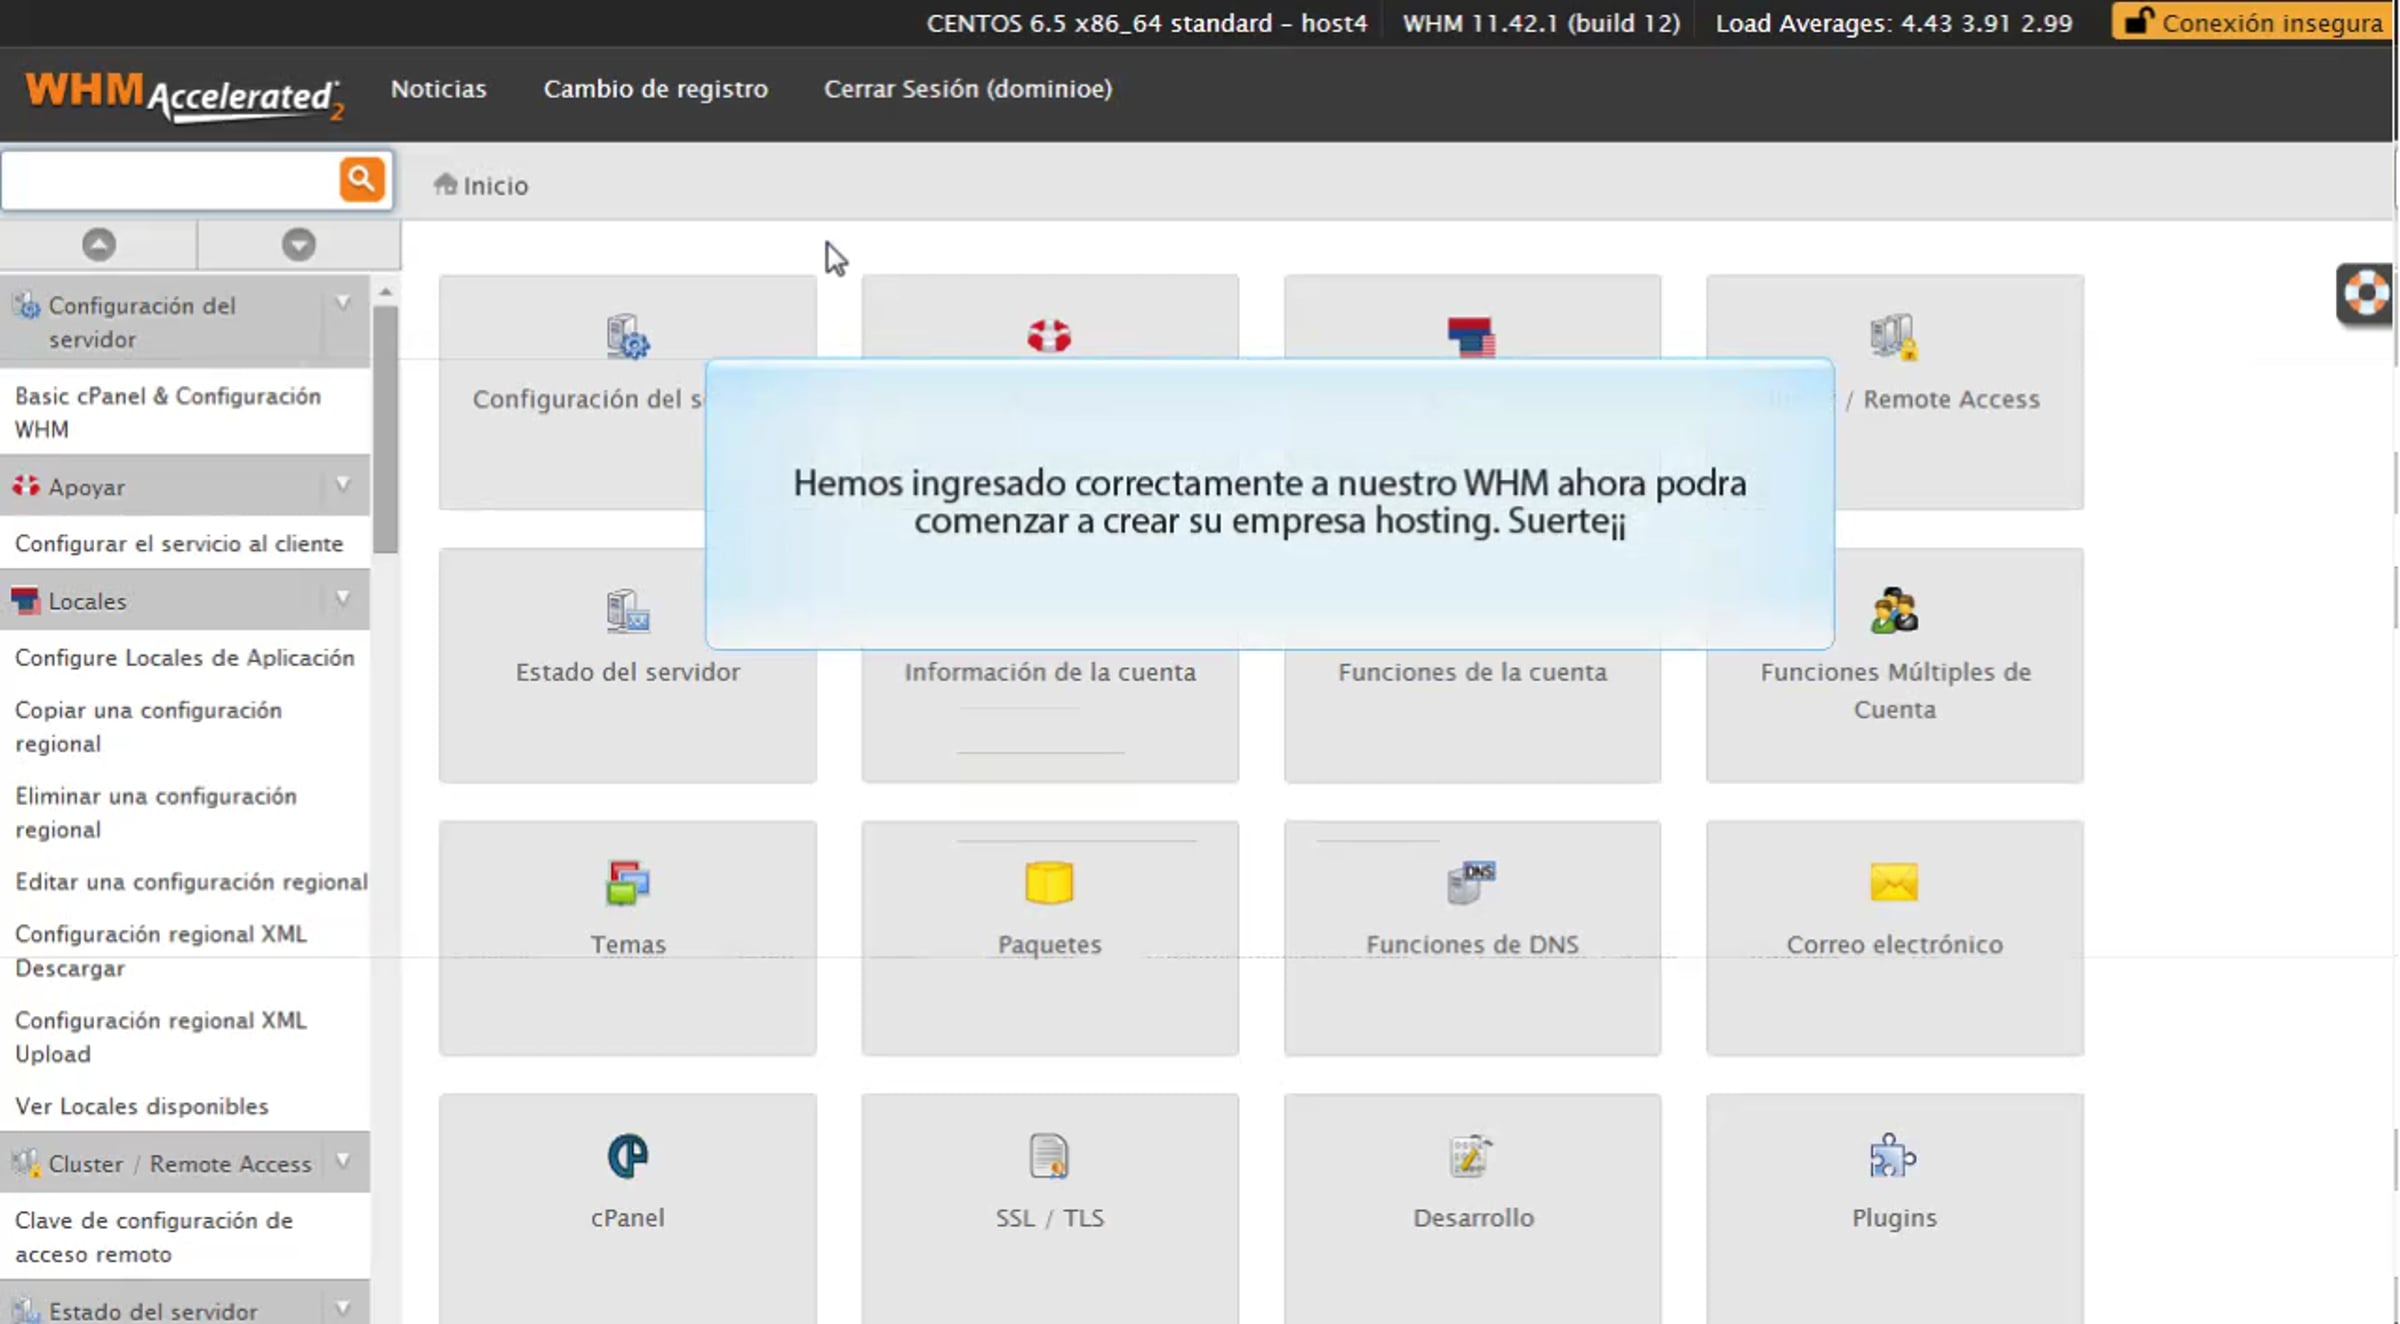Open Ver Locales disponibles

pyautogui.click(x=142, y=1105)
